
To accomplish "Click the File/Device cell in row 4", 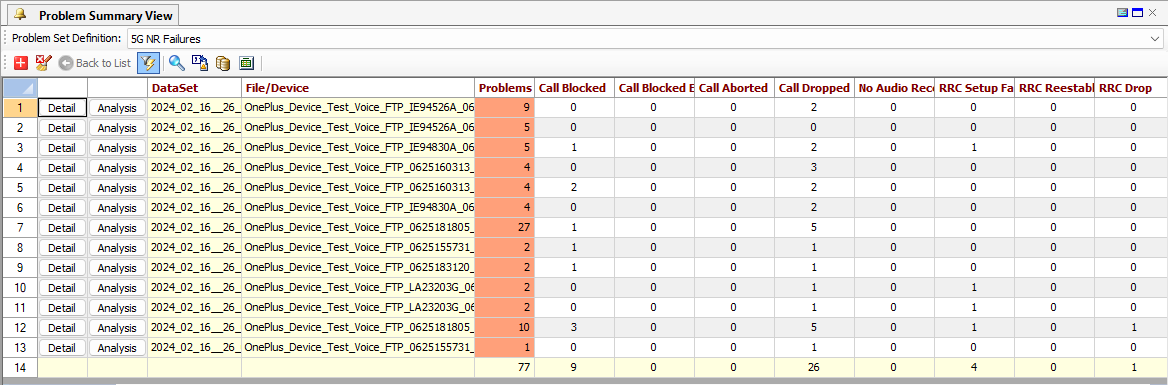I will [358, 168].
